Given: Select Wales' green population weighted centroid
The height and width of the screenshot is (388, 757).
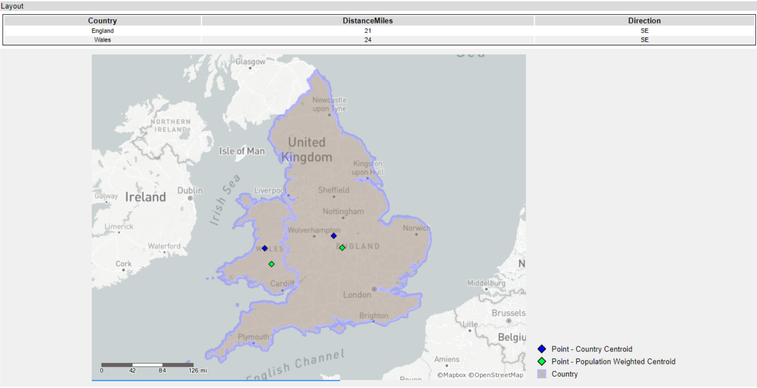Looking at the screenshot, I should pyautogui.click(x=272, y=264).
